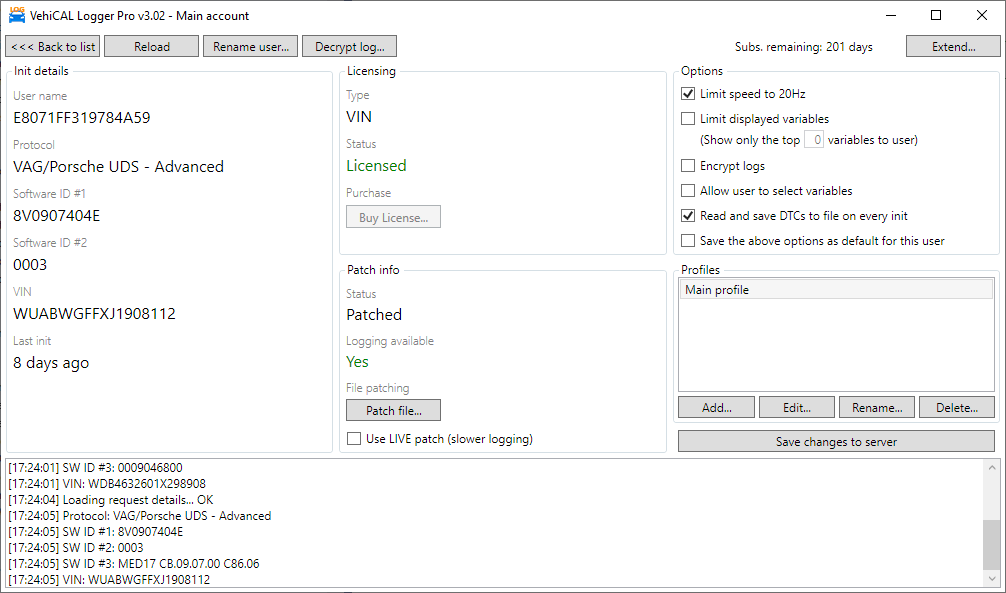Add a new profile
Screen dimensions: 1006x593
click(716, 408)
